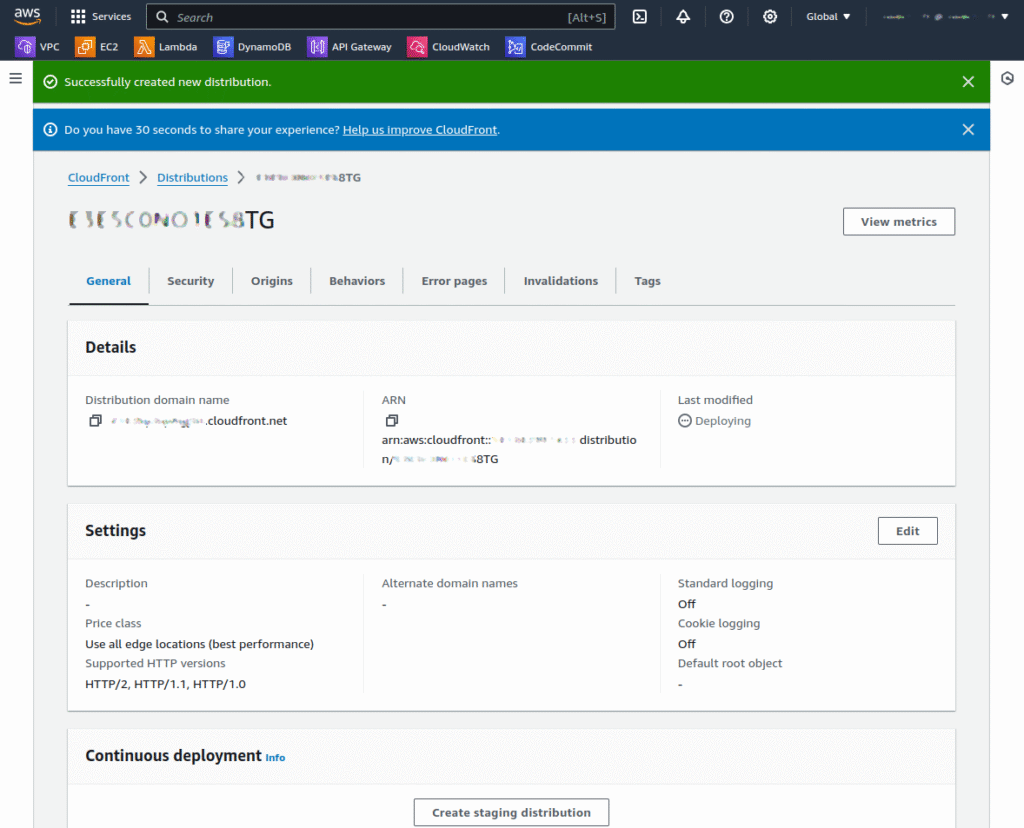Open the CodeCommit shortcut icon
The height and width of the screenshot is (828, 1024).
(x=515, y=47)
